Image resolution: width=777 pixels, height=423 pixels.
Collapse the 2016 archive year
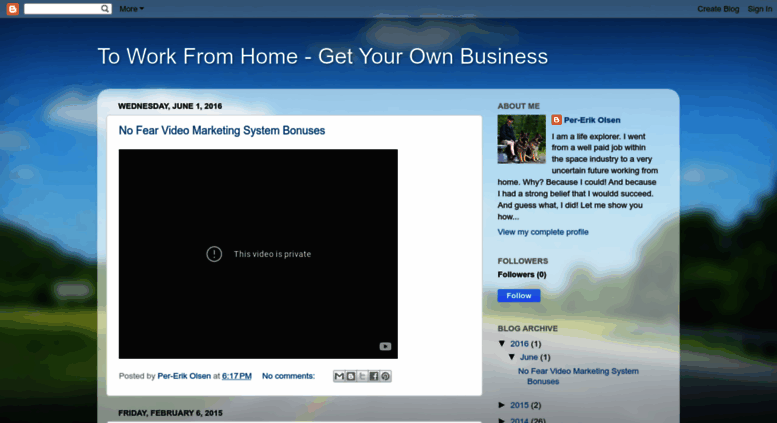point(502,343)
